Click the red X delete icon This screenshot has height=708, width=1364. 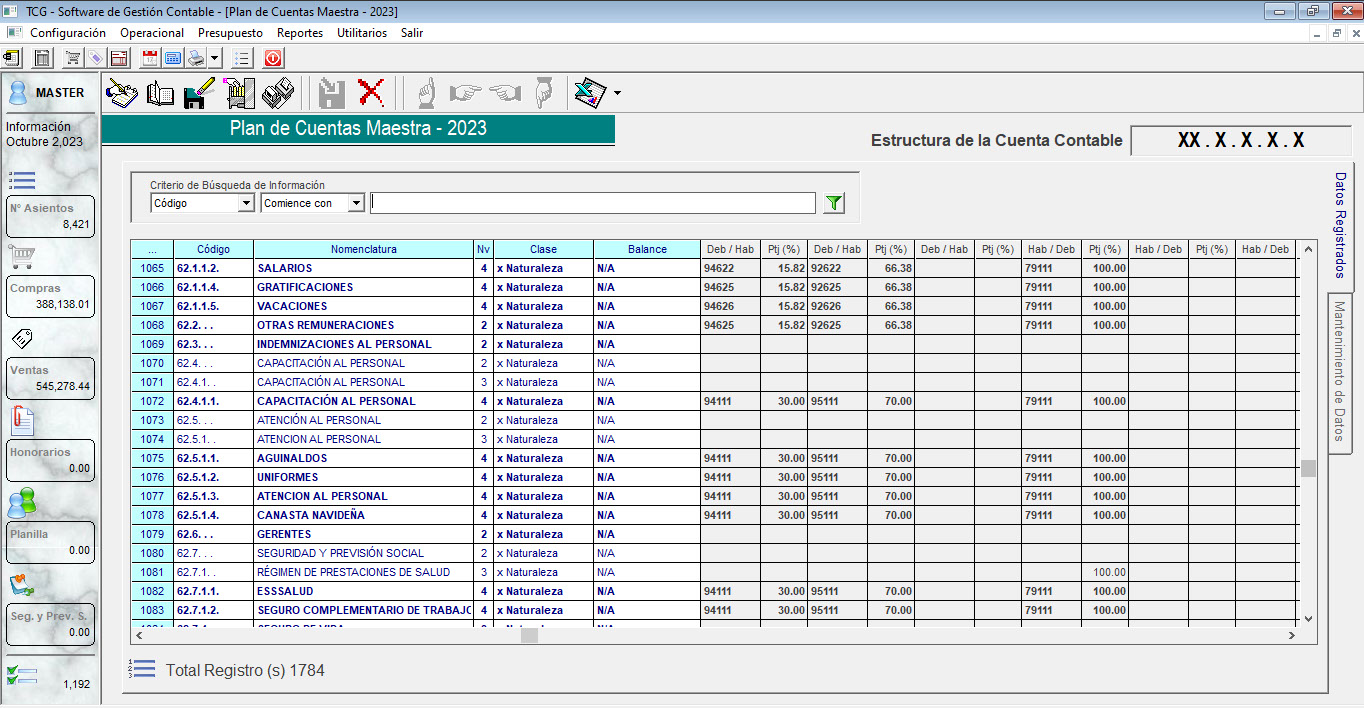[x=371, y=93]
